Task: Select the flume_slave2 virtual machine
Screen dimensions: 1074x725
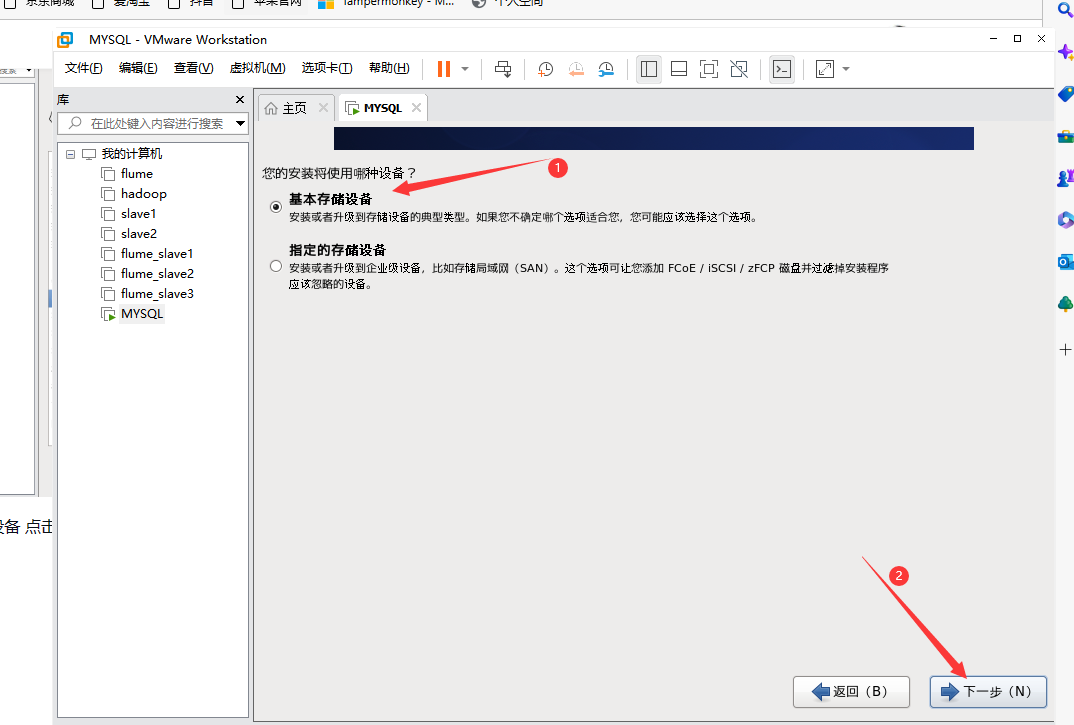Action: (157, 273)
